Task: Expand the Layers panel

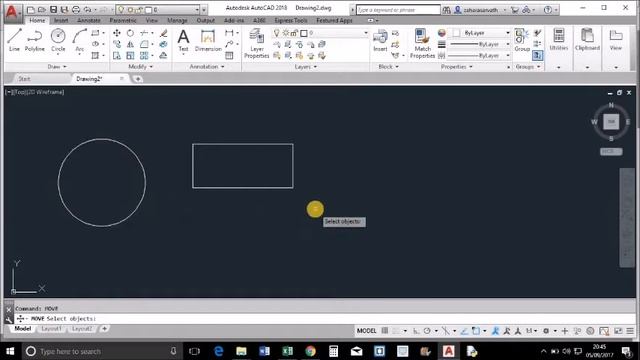Action: pyautogui.click(x=306, y=67)
